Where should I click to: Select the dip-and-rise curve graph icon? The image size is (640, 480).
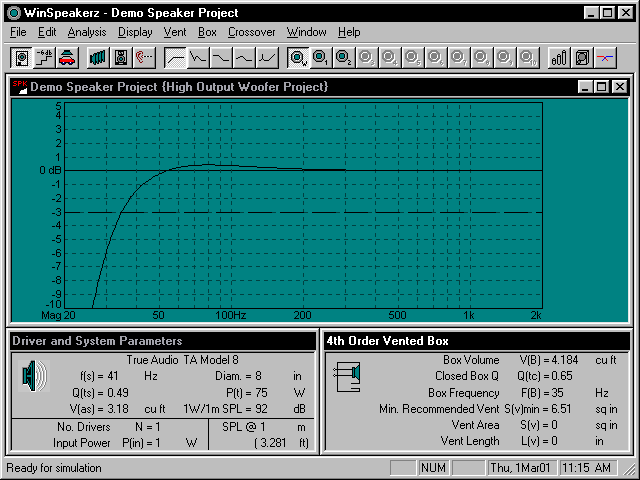267,58
